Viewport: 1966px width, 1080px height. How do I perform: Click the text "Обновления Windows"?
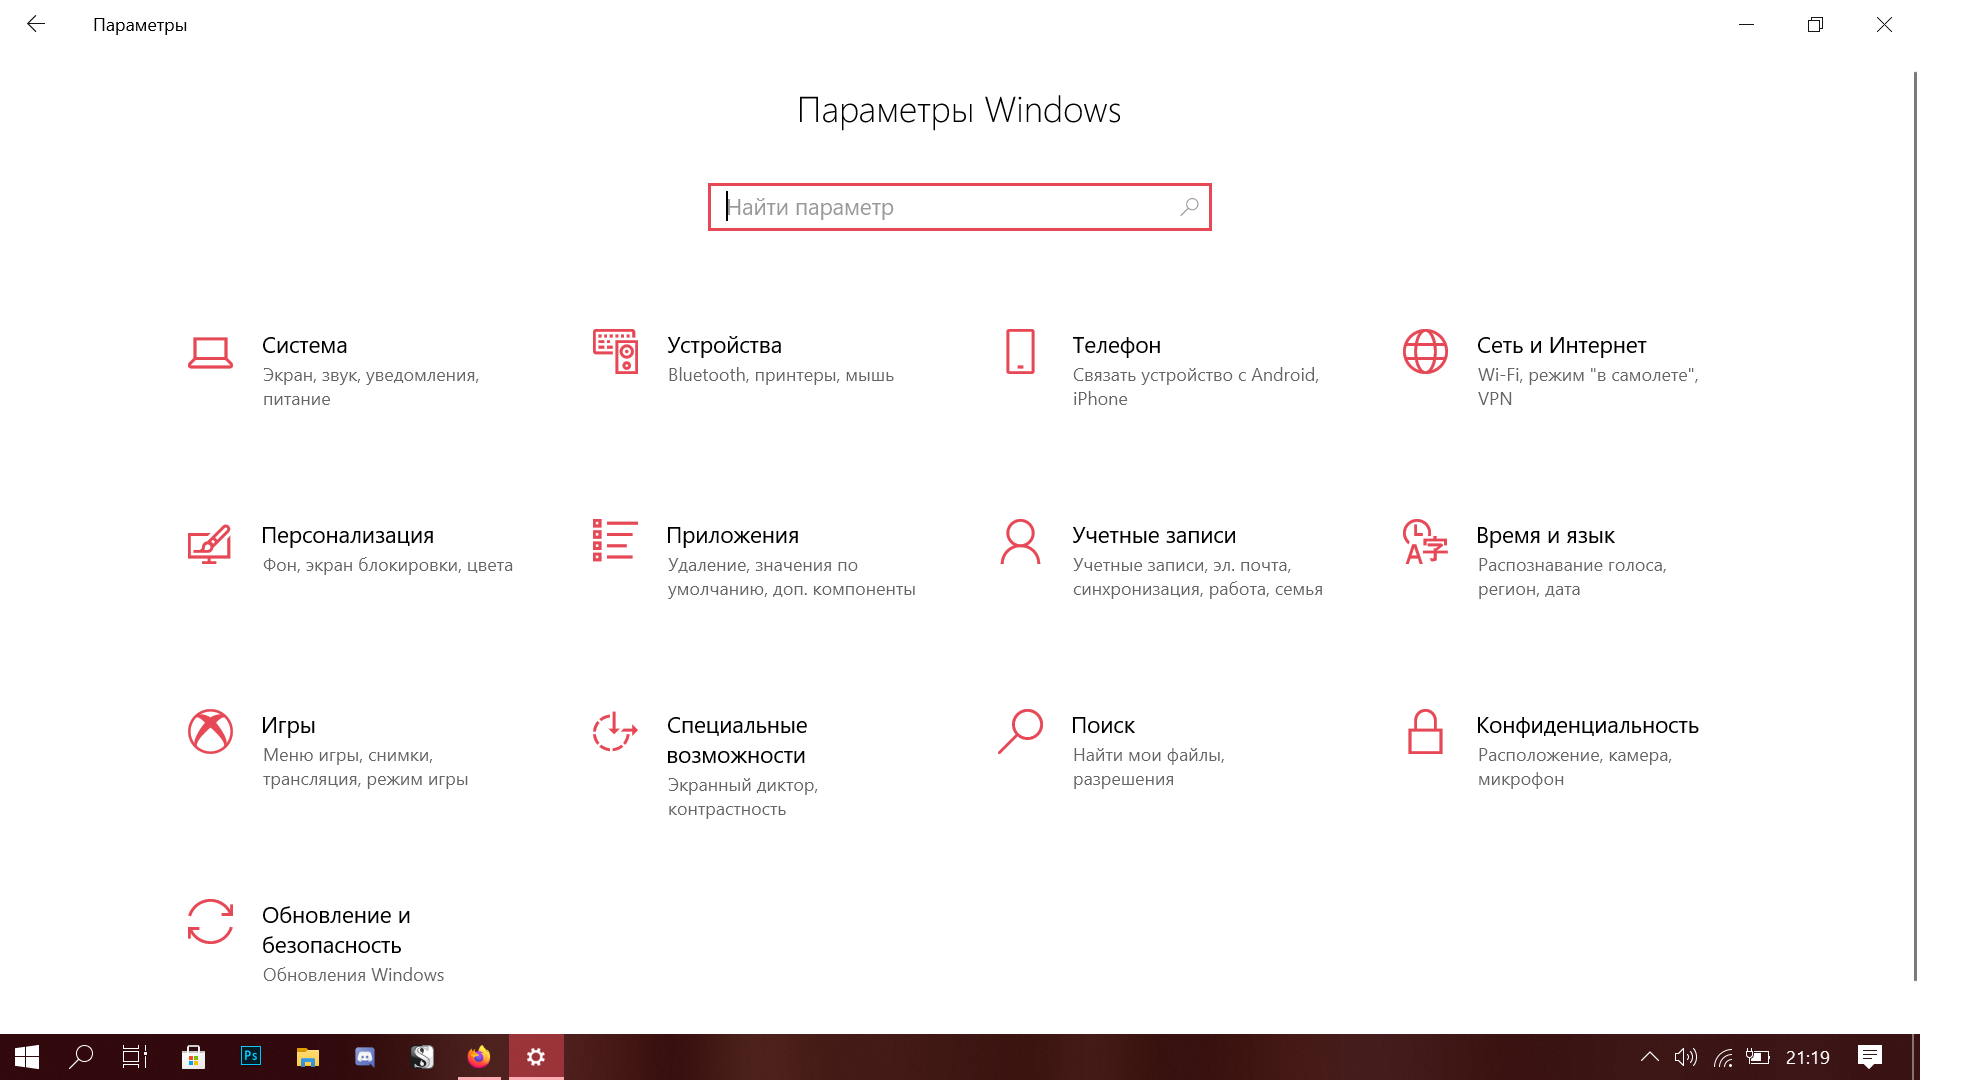[353, 975]
